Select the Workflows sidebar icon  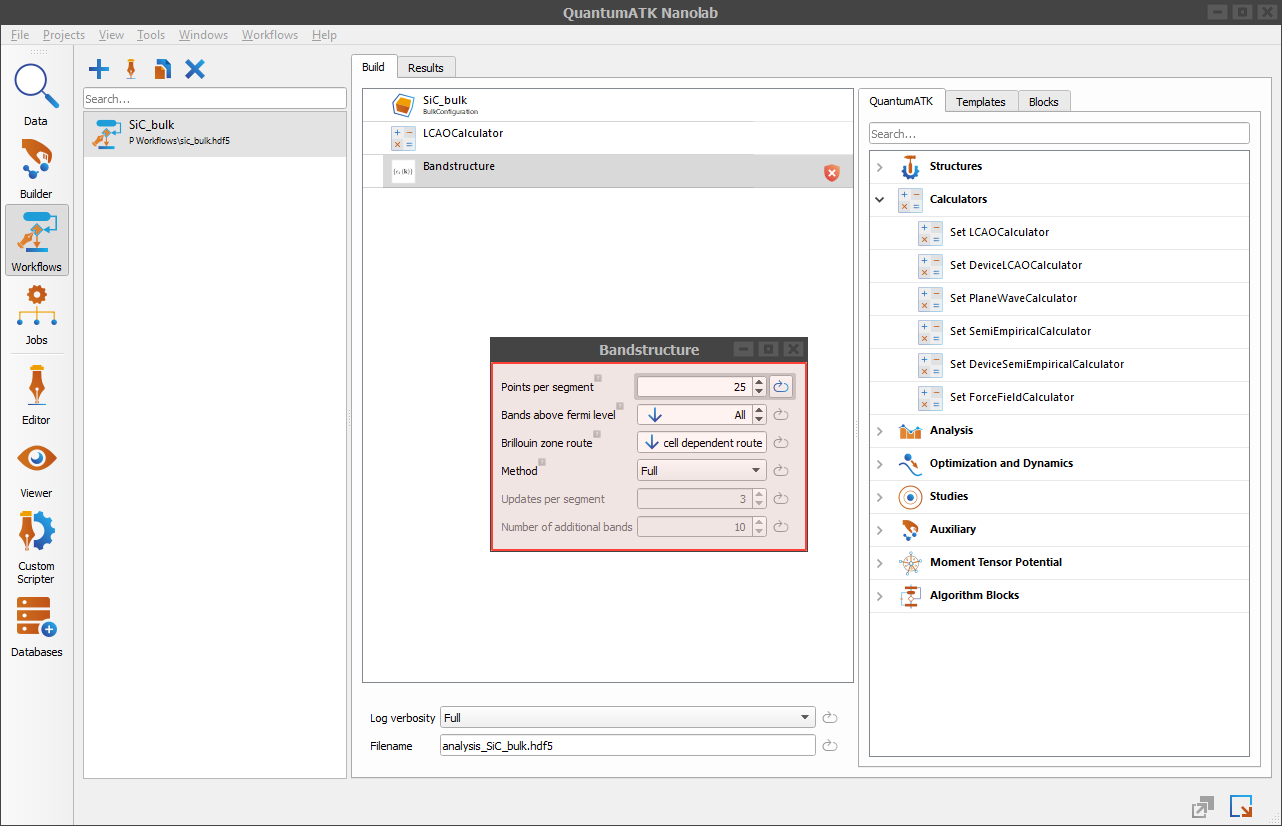pos(36,240)
